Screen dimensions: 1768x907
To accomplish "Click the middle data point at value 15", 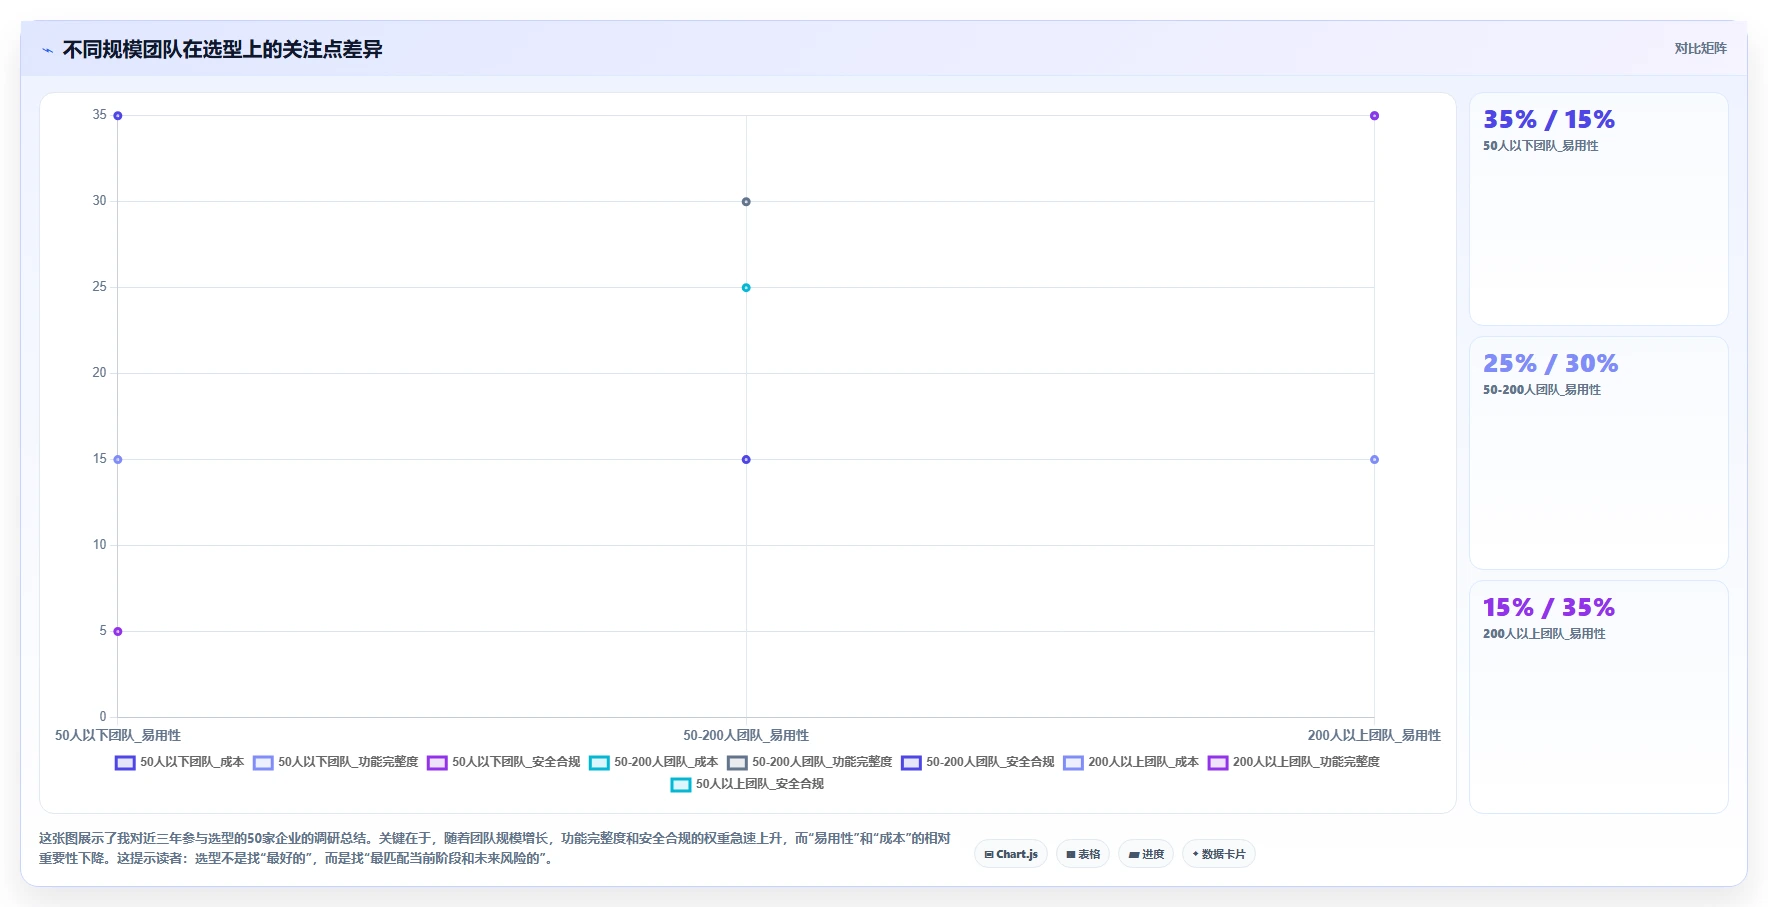I will coord(746,460).
